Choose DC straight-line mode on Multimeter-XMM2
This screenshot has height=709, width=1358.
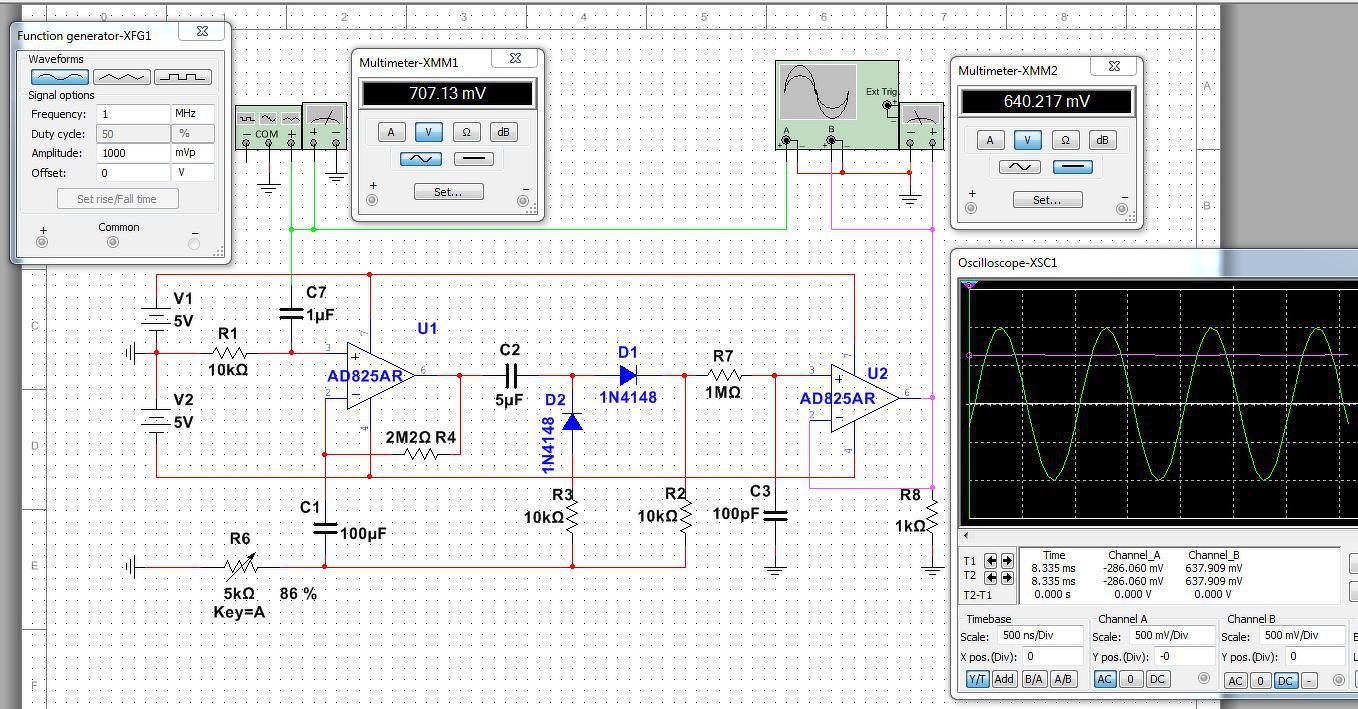click(1073, 167)
